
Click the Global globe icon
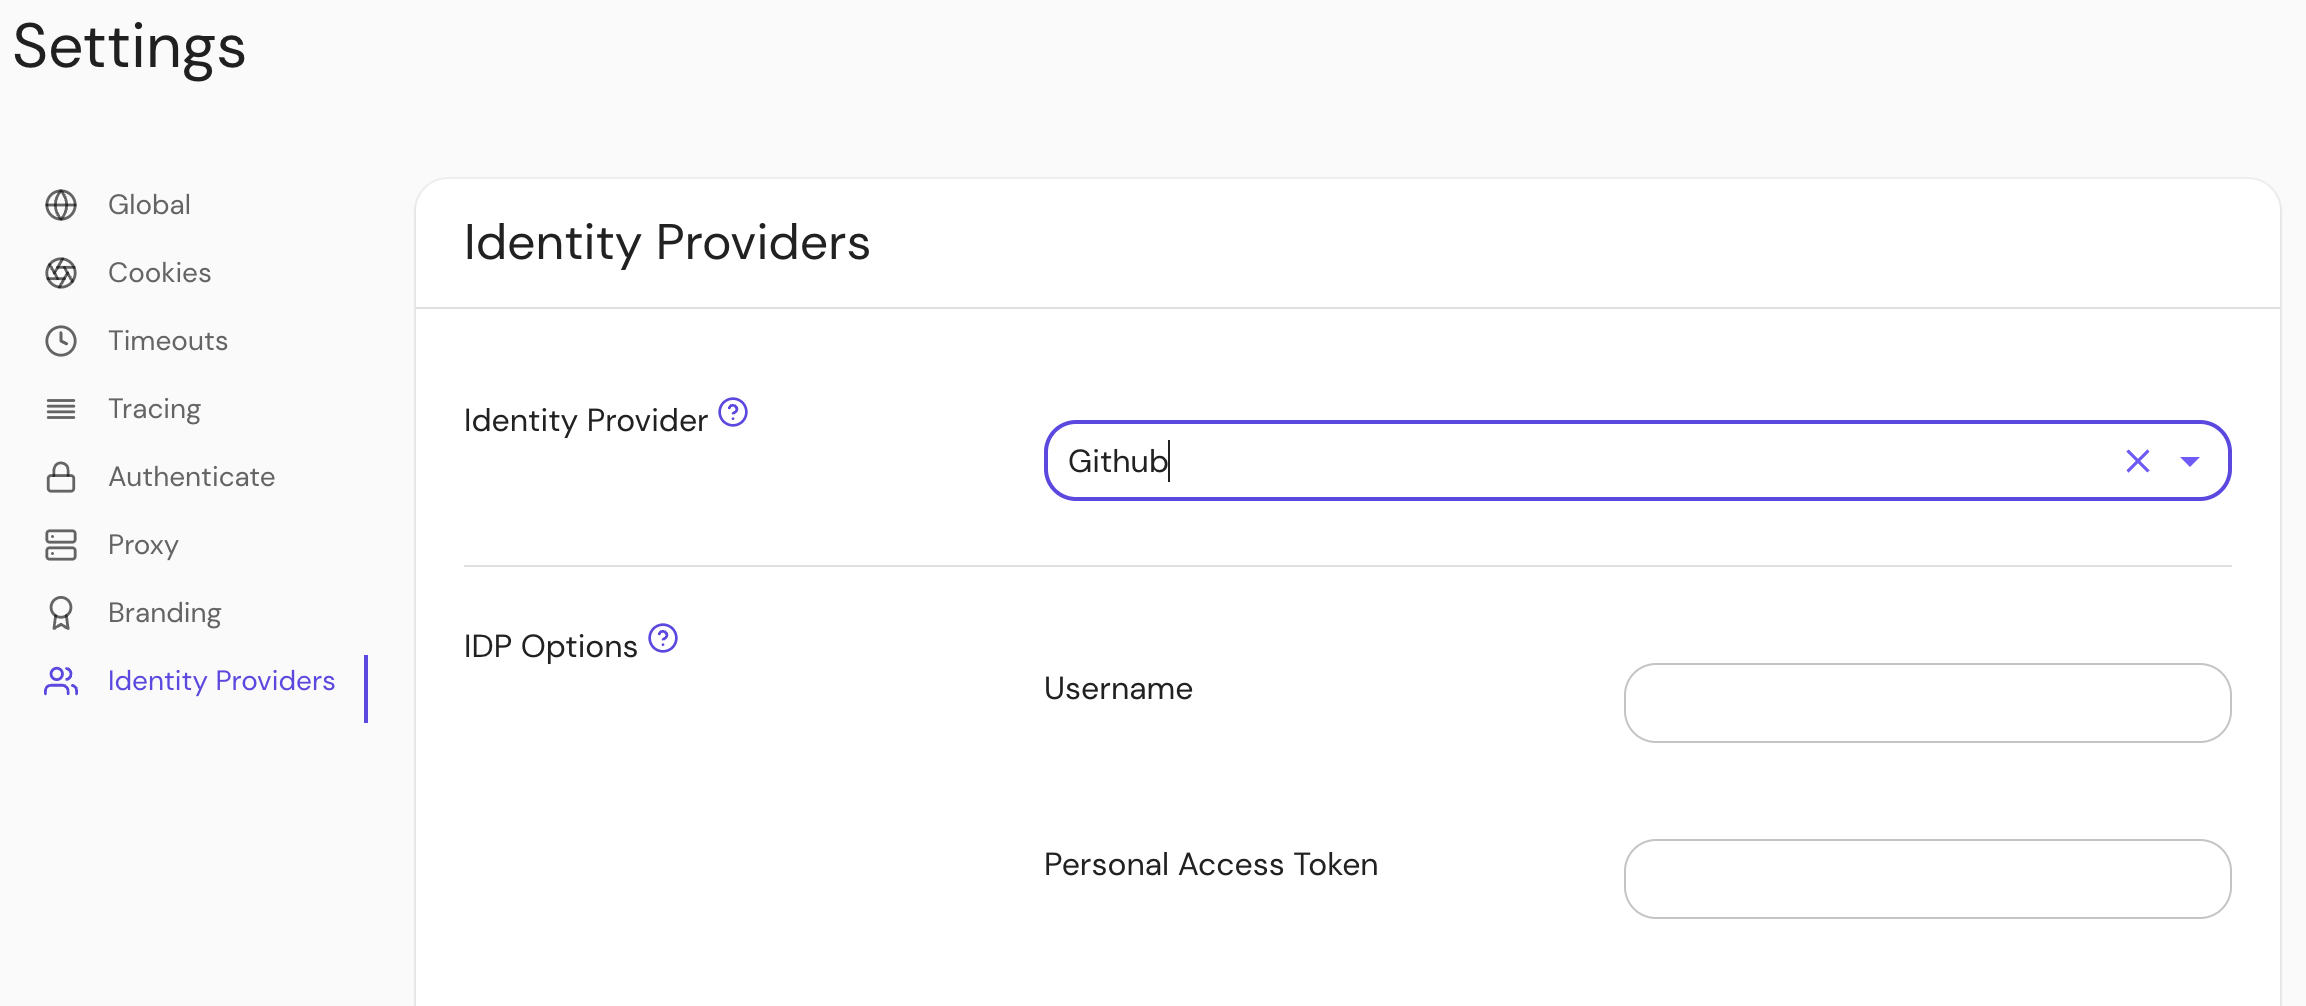point(61,204)
